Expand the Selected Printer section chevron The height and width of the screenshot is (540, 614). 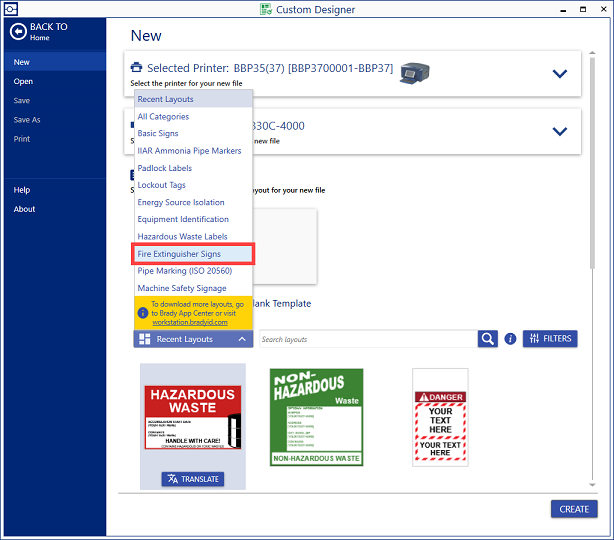pyautogui.click(x=559, y=73)
